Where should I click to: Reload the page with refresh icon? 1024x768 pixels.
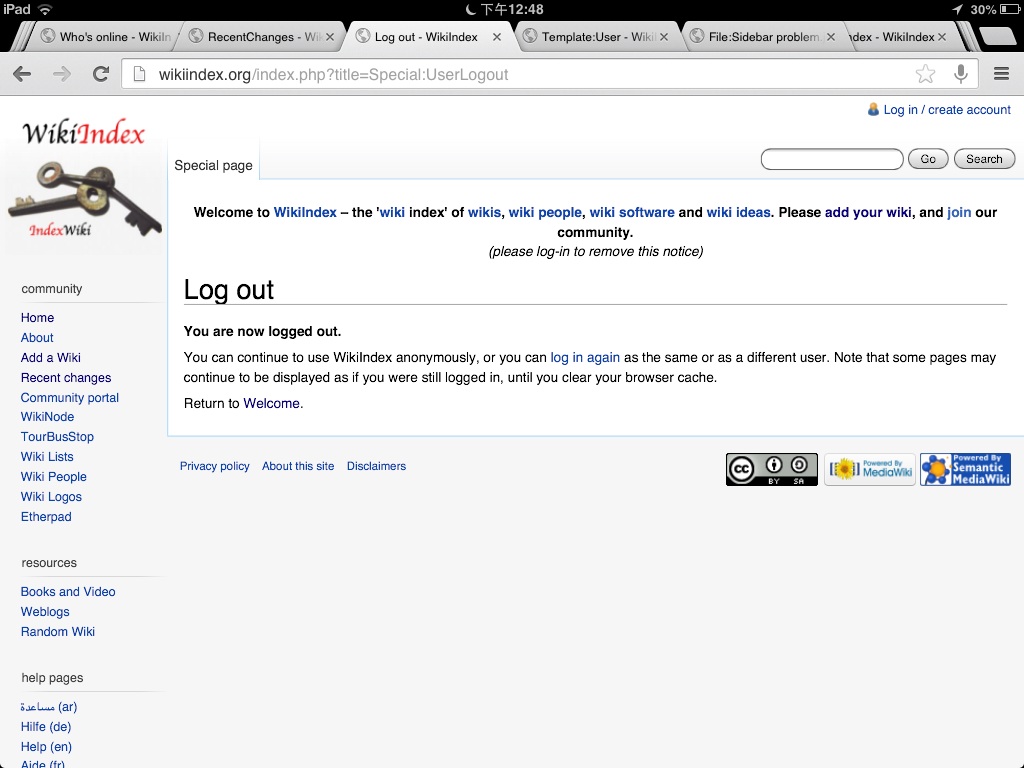(100, 74)
